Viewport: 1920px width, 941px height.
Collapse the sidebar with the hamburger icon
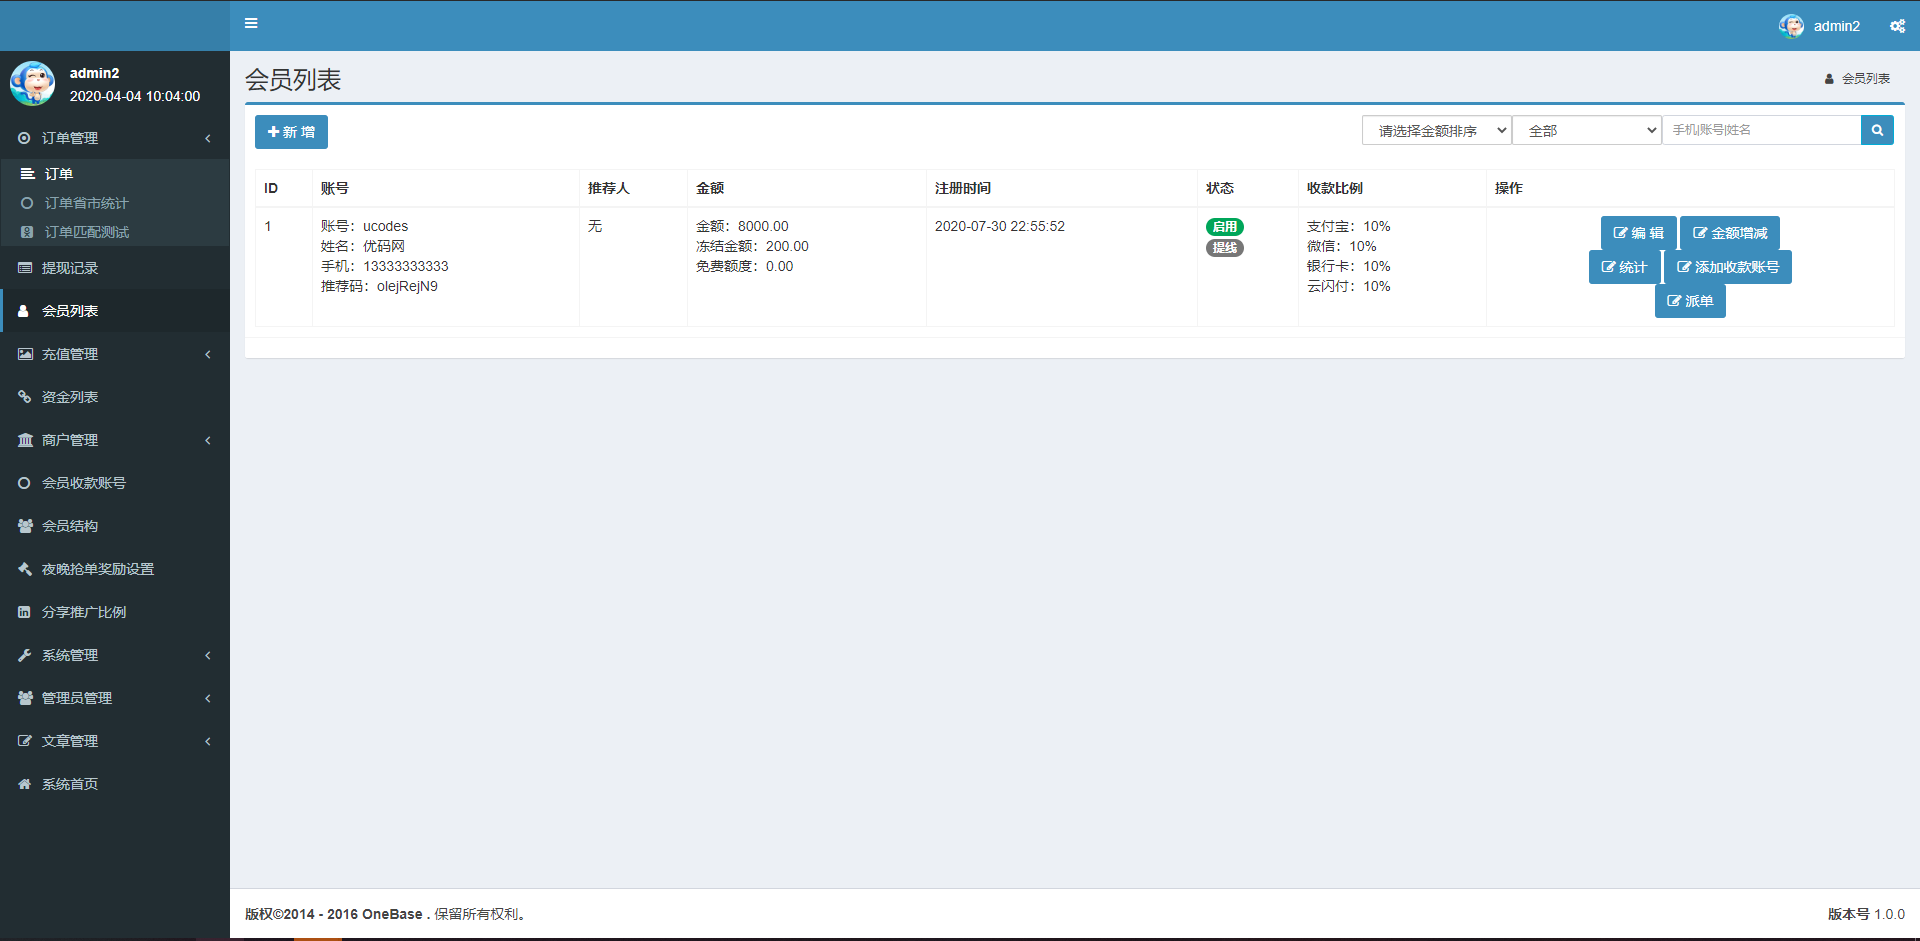[251, 23]
